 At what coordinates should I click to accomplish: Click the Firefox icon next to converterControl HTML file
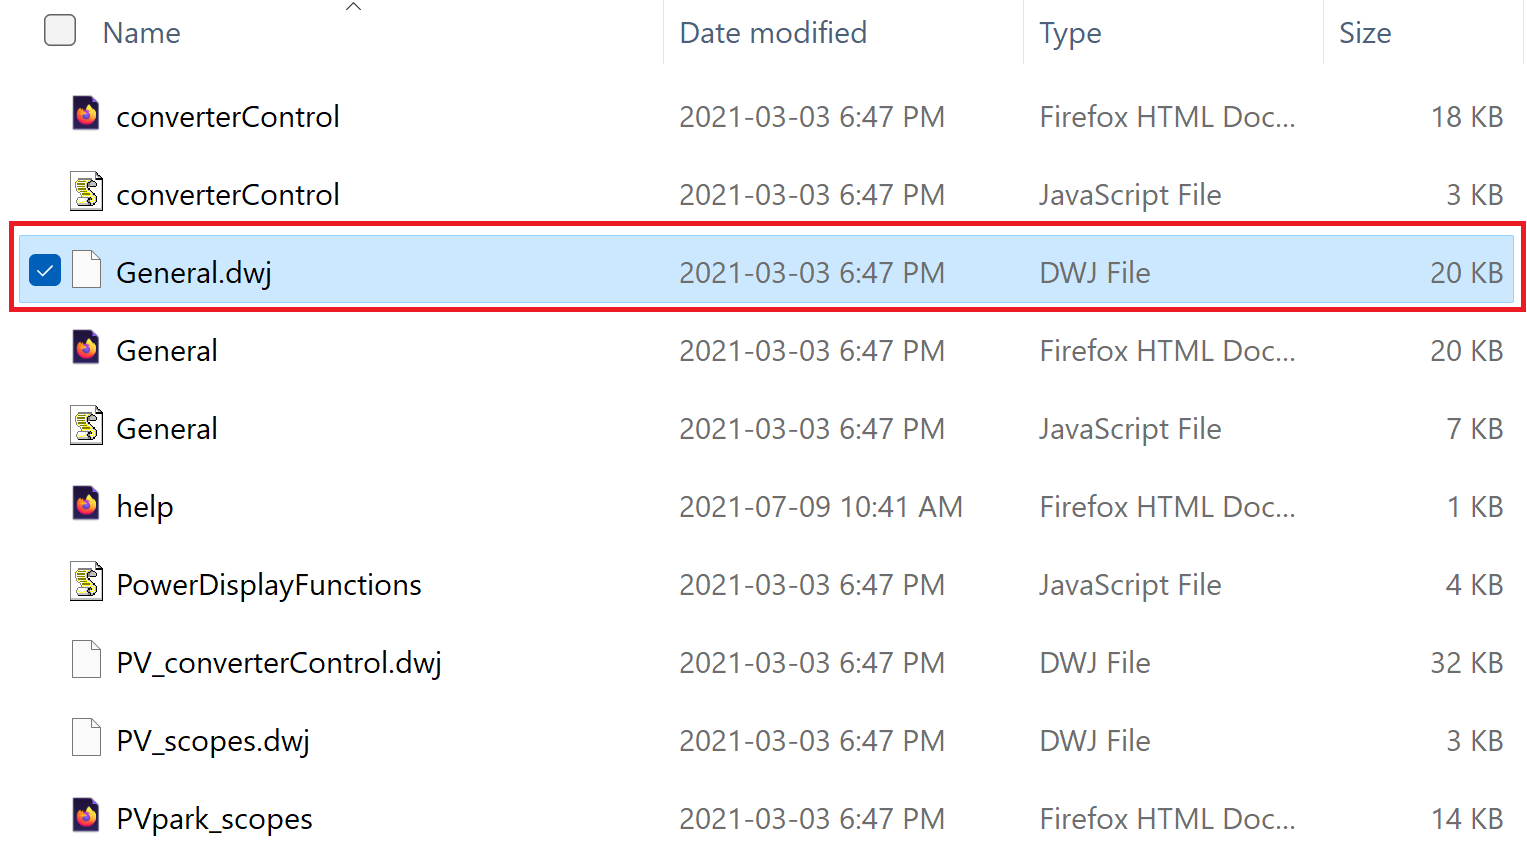[87, 114]
